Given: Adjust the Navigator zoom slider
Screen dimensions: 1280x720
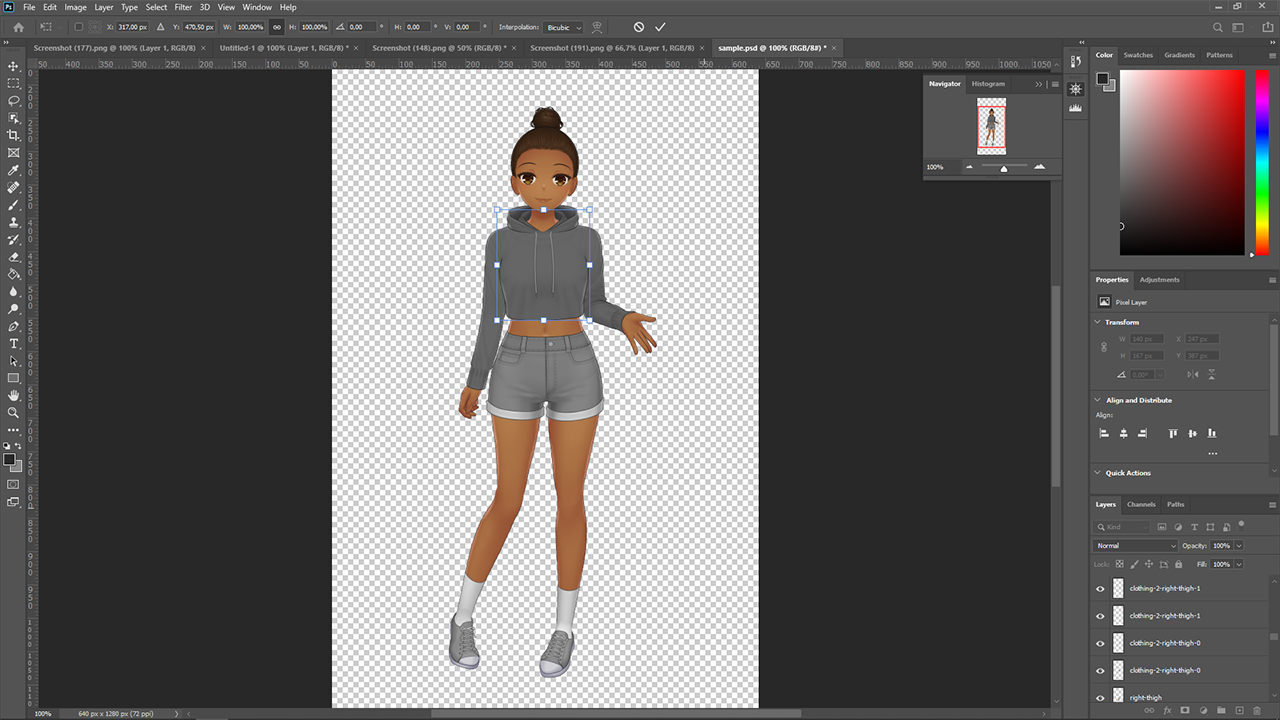Looking at the screenshot, I should [1004, 168].
